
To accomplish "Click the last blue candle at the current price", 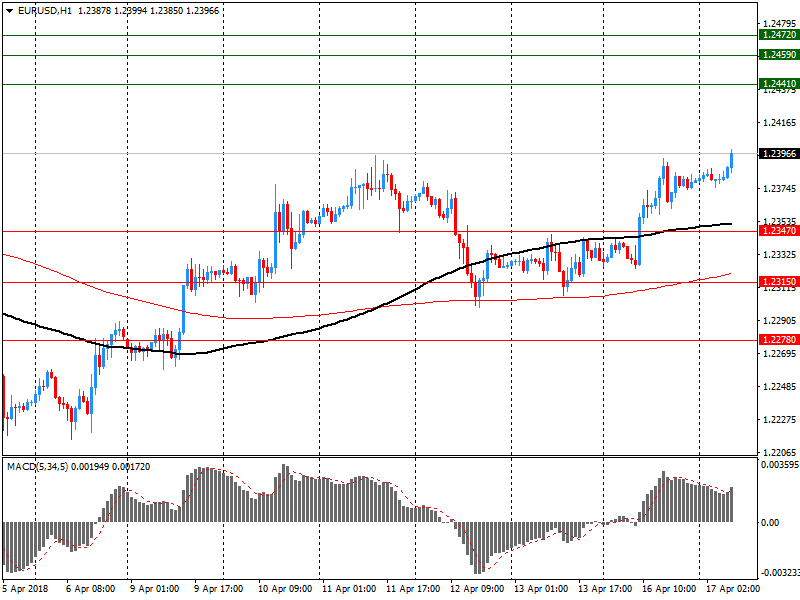I will [732, 161].
